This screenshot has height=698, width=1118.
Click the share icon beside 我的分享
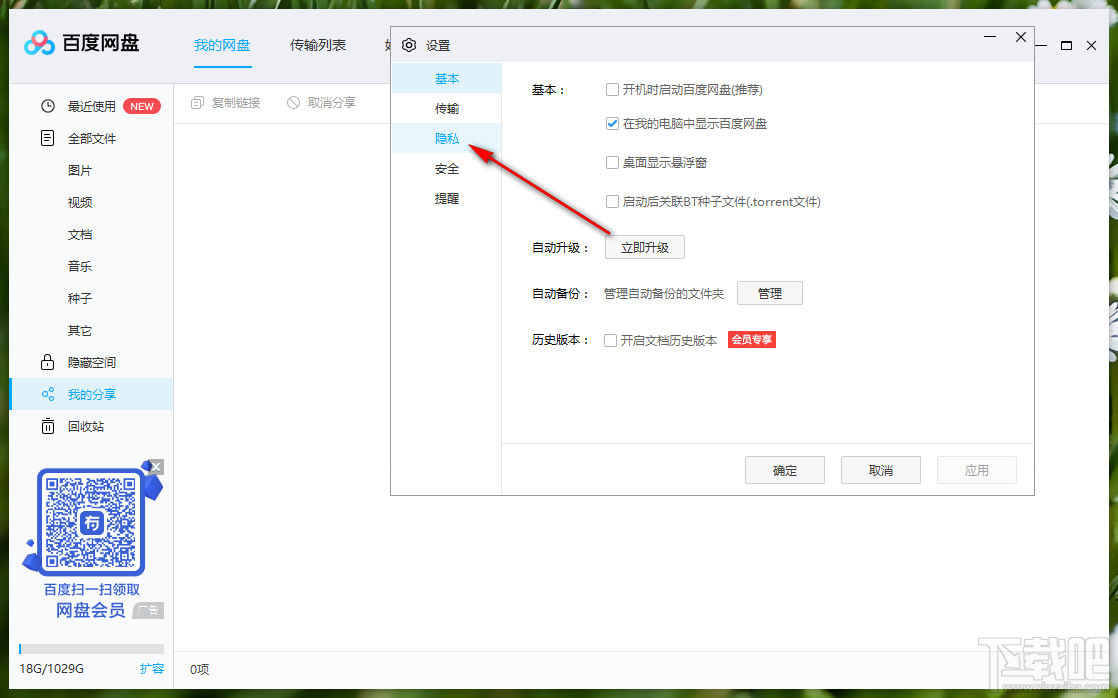tap(48, 394)
